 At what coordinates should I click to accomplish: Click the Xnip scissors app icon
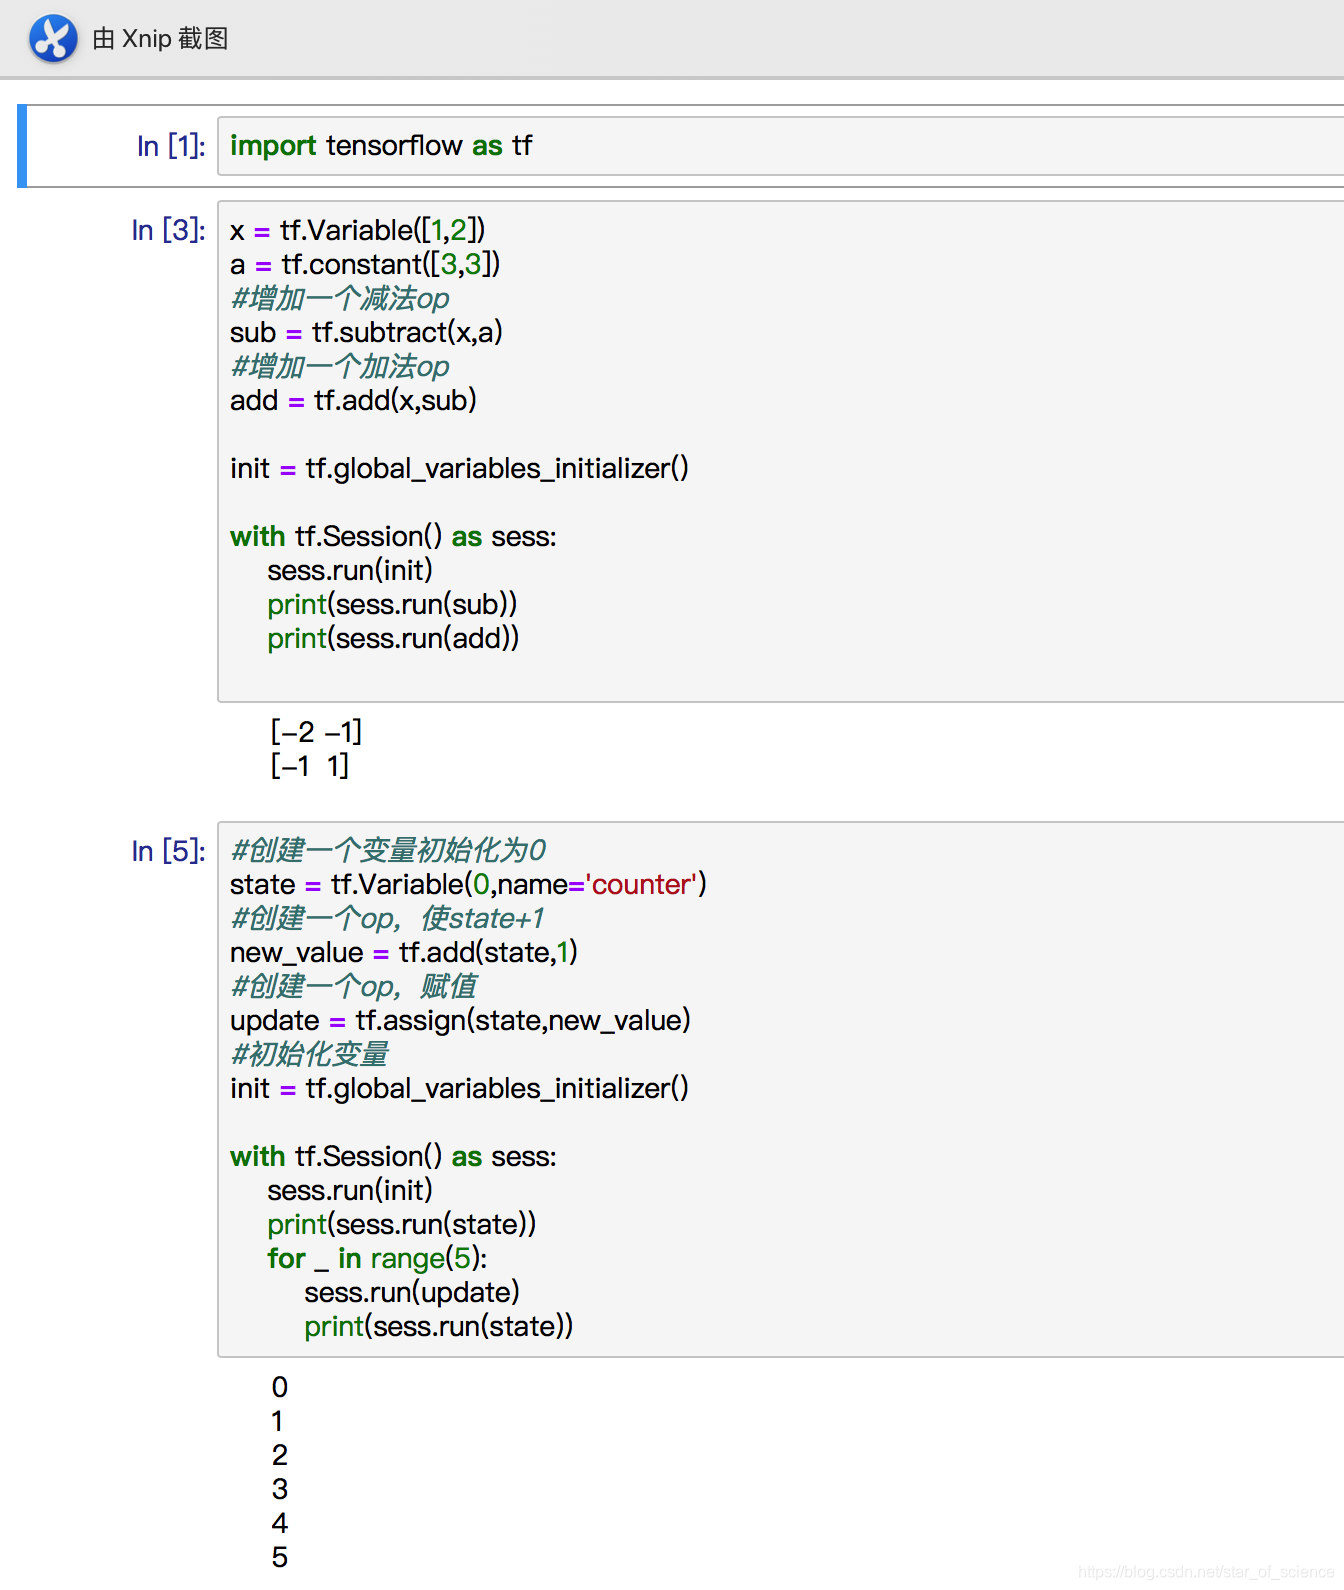pos(53,39)
